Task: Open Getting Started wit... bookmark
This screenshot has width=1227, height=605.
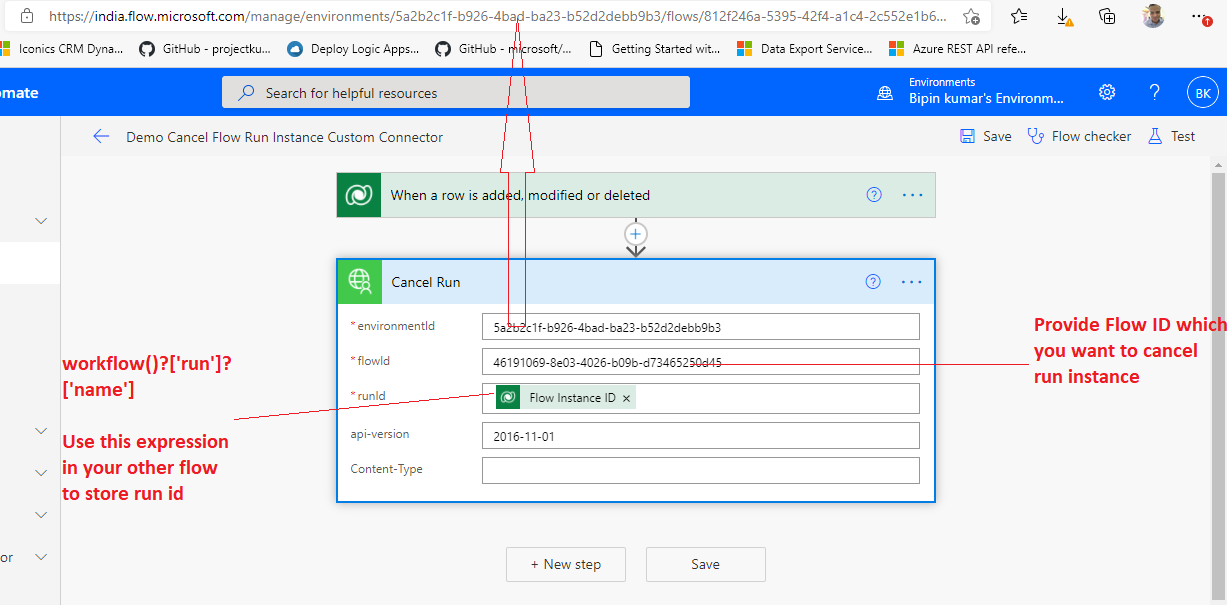Action: click(655, 48)
